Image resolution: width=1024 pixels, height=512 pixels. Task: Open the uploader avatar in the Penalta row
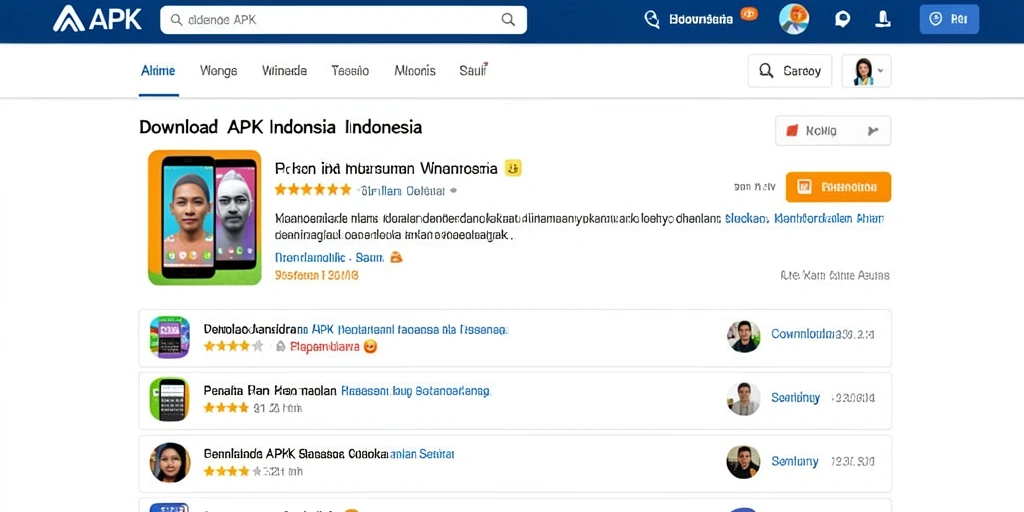click(x=743, y=398)
